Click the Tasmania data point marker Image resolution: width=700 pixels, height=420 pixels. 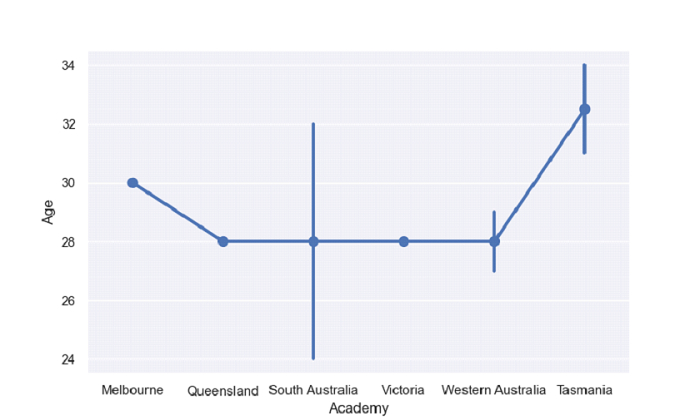(585, 109)
